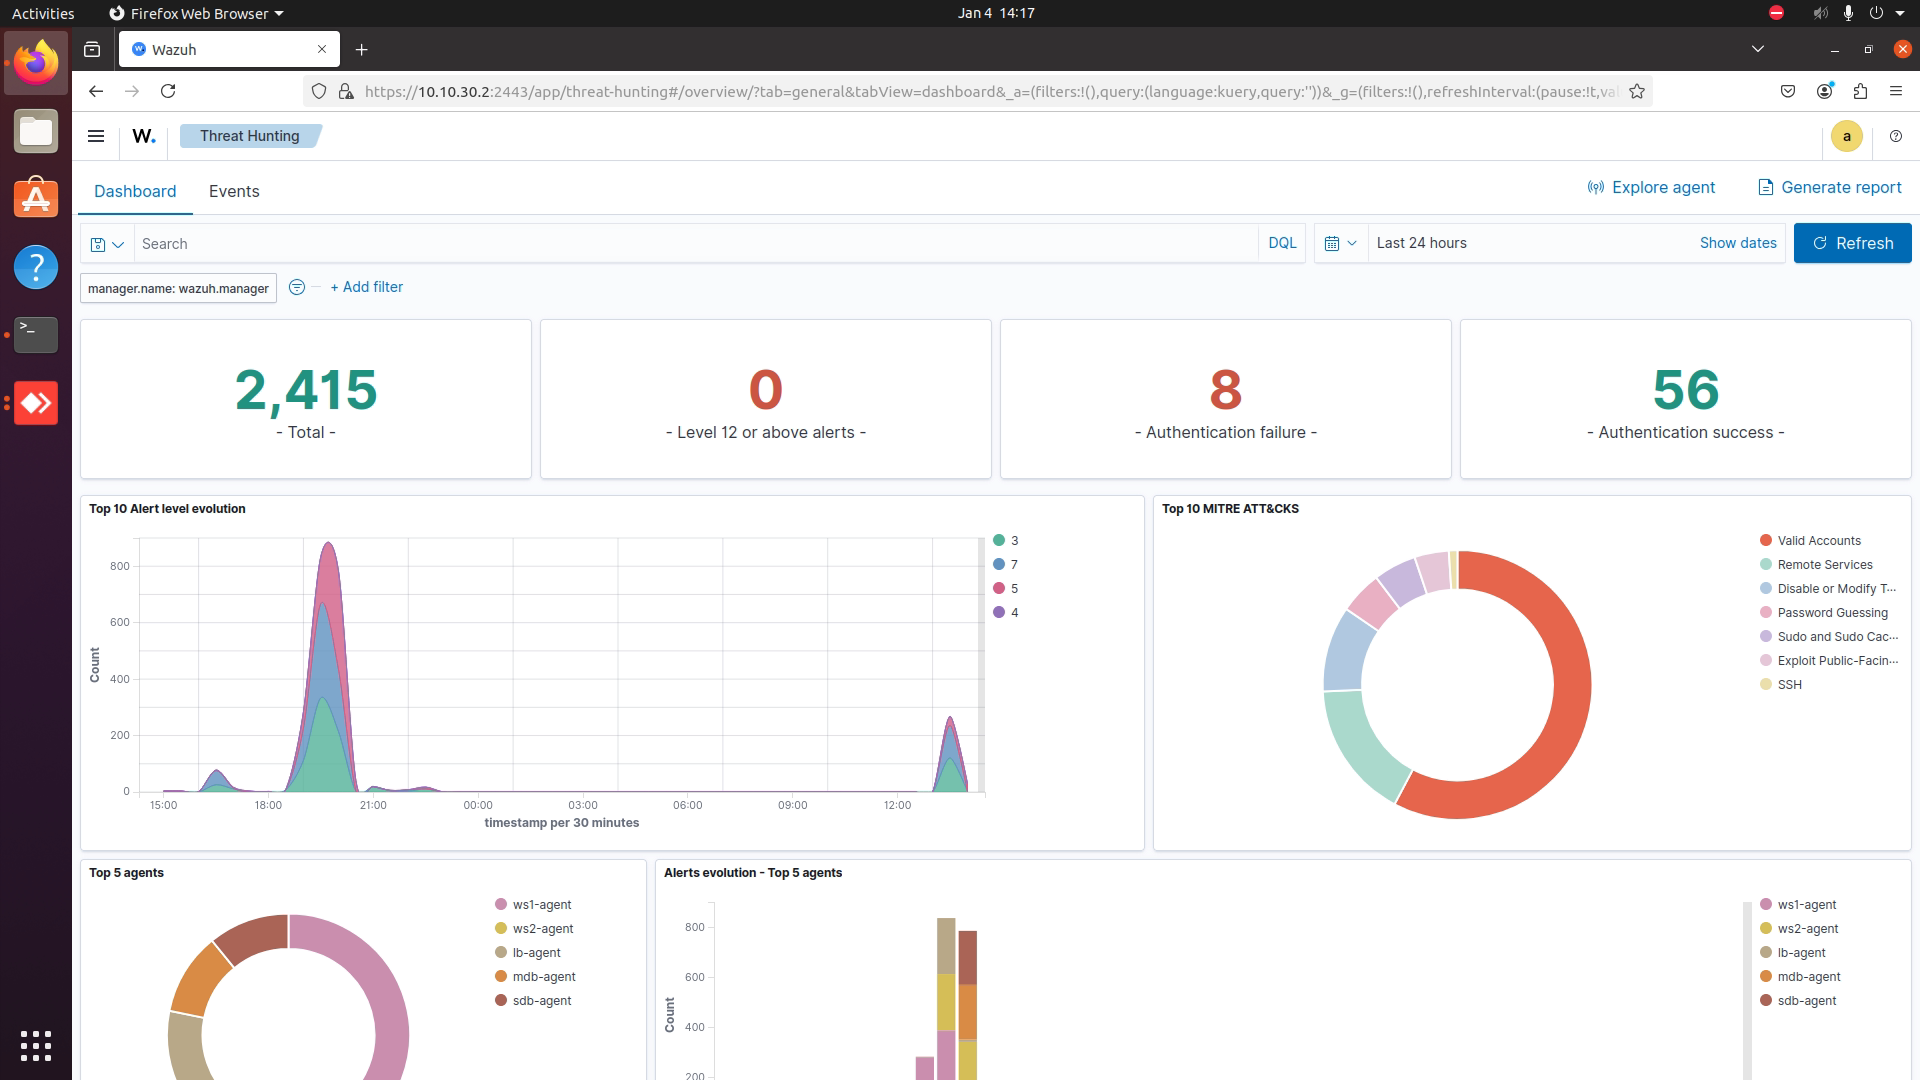Toggle query language via DQL

[x=1282, y=243]
